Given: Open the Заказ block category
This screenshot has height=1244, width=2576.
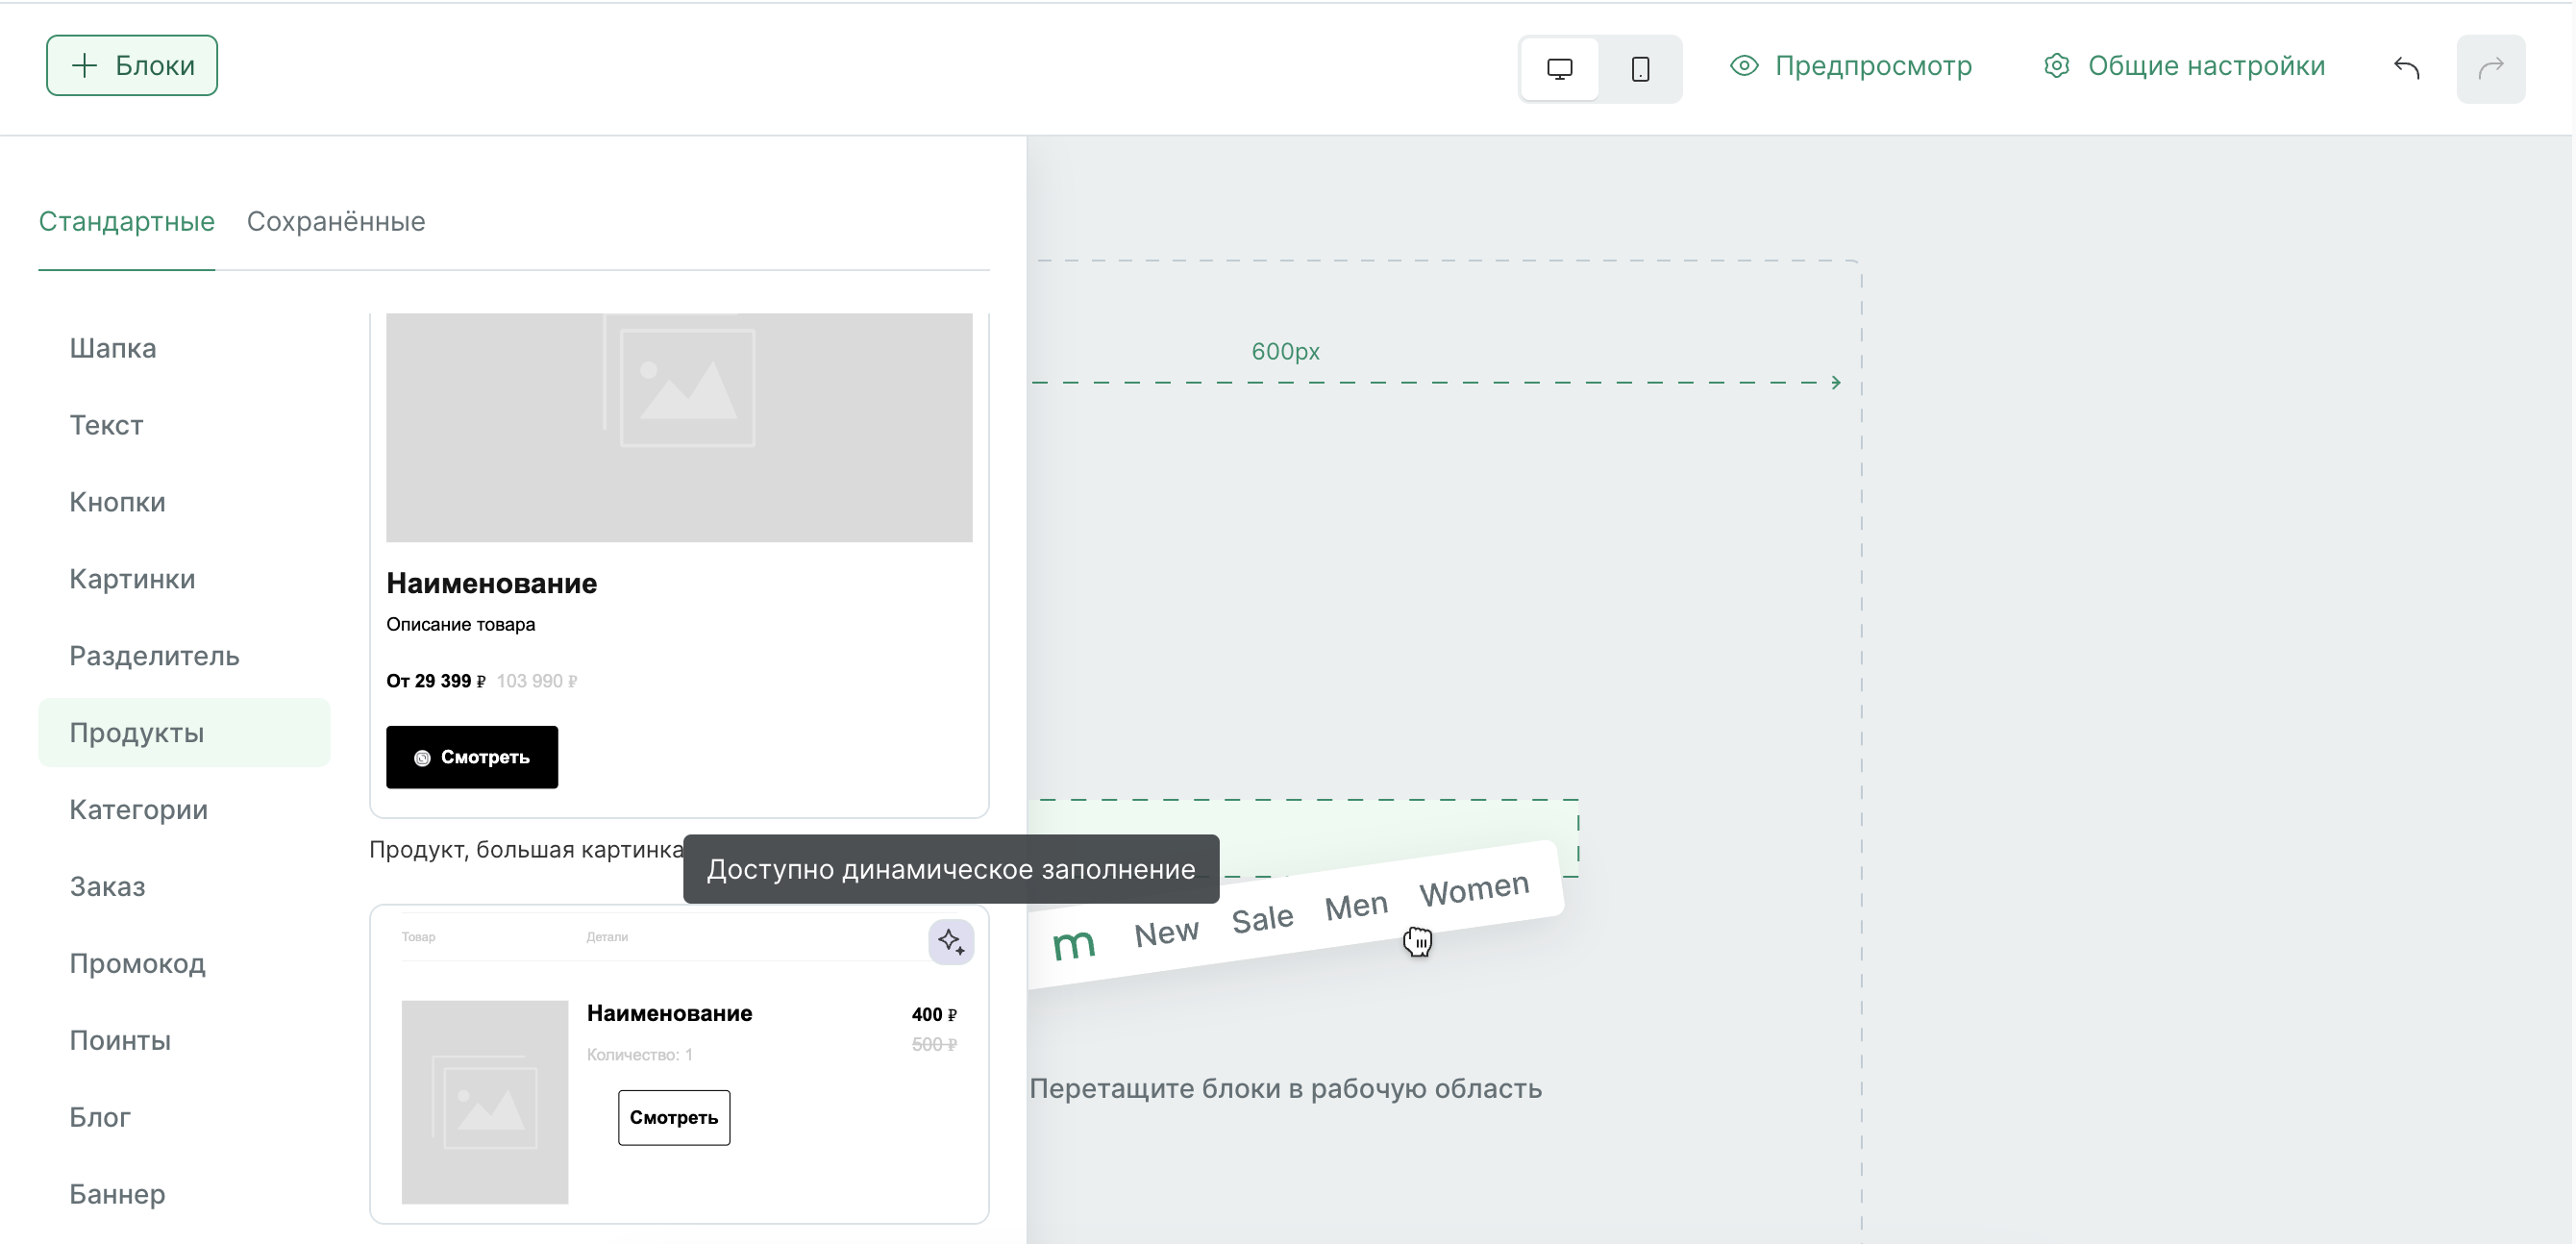Looking at the screenshot, I should 184,887.
